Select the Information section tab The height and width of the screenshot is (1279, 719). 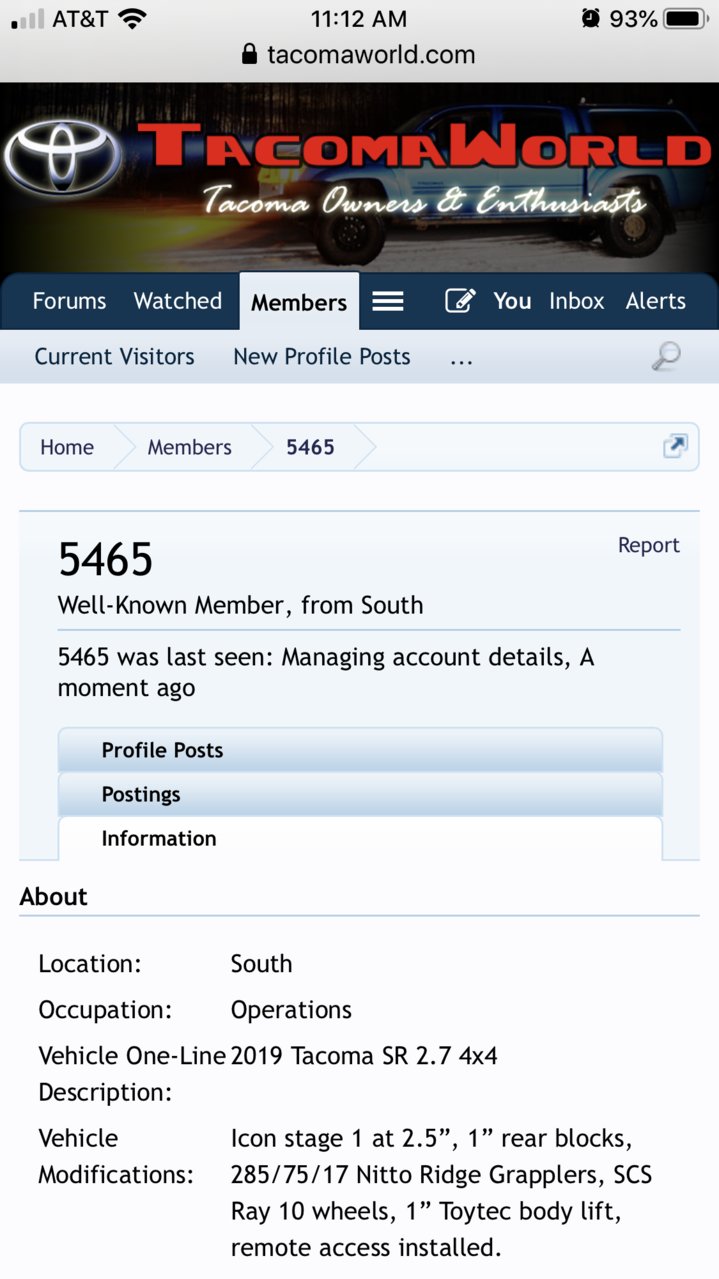click(x=360, y=838)
